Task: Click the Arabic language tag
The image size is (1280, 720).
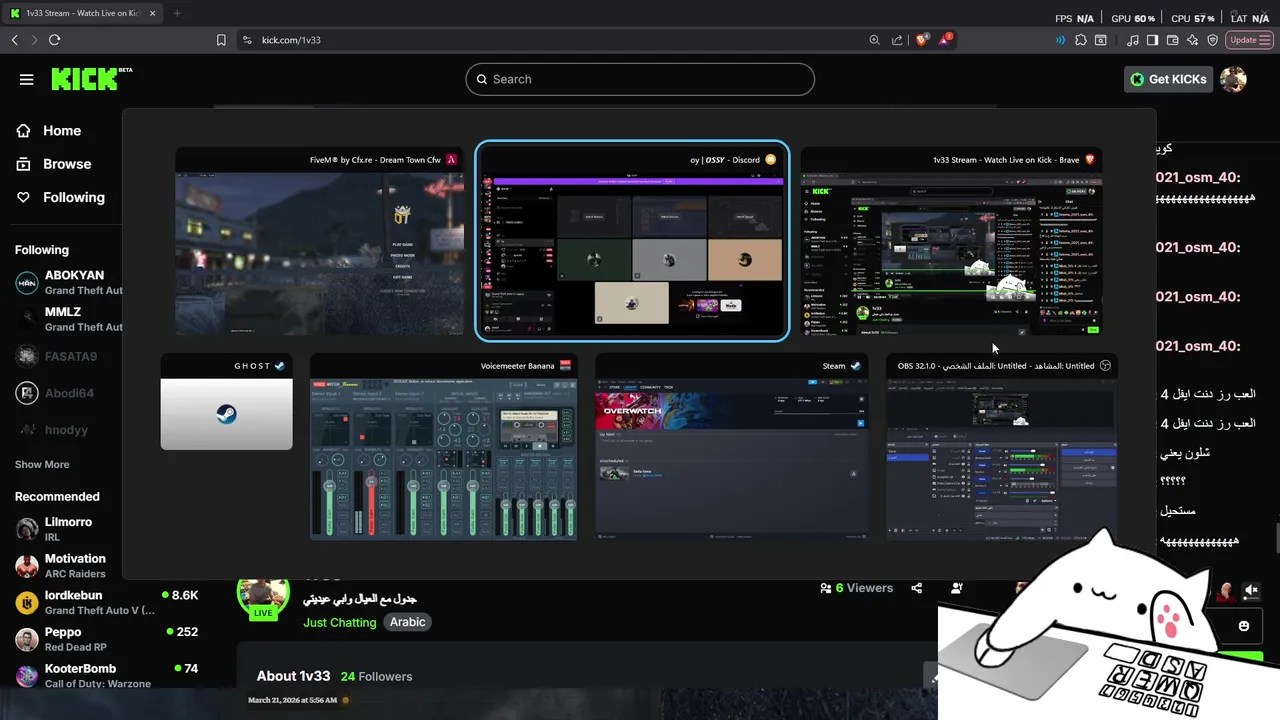Action: [407, 622]
